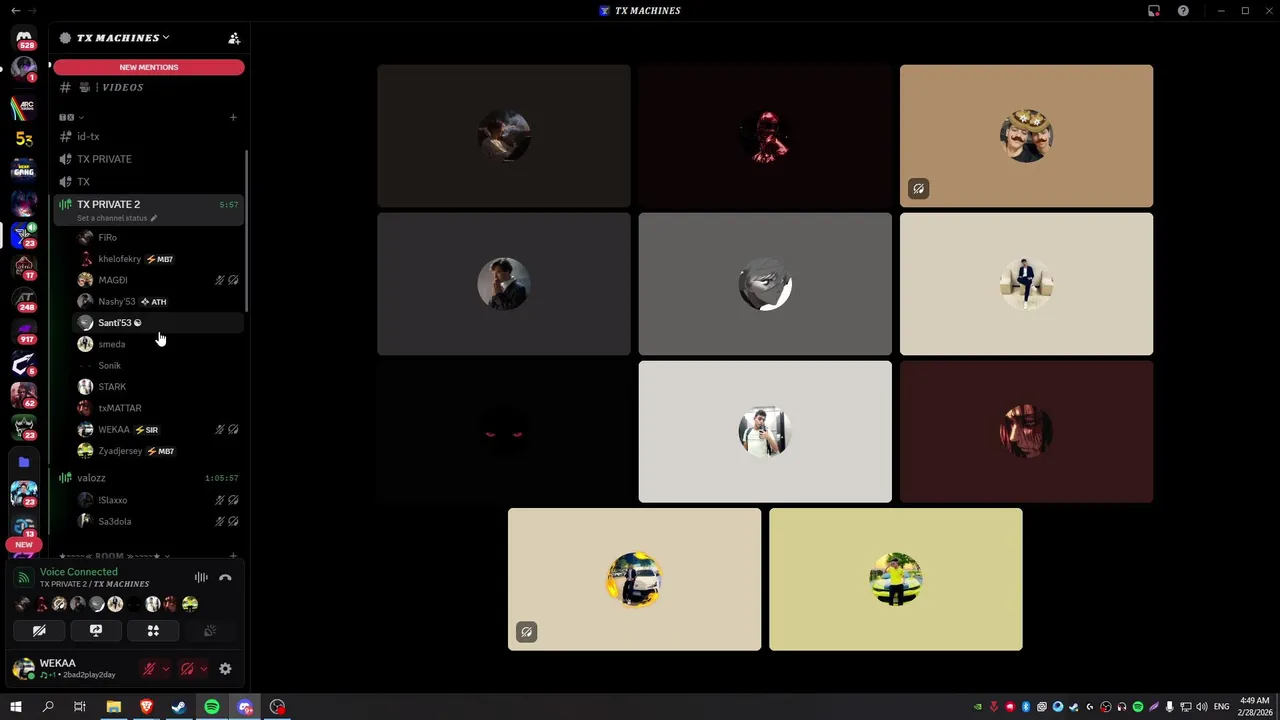
Task: Click the Bluetooth tray icon
Action: (x=1025, y=707)
